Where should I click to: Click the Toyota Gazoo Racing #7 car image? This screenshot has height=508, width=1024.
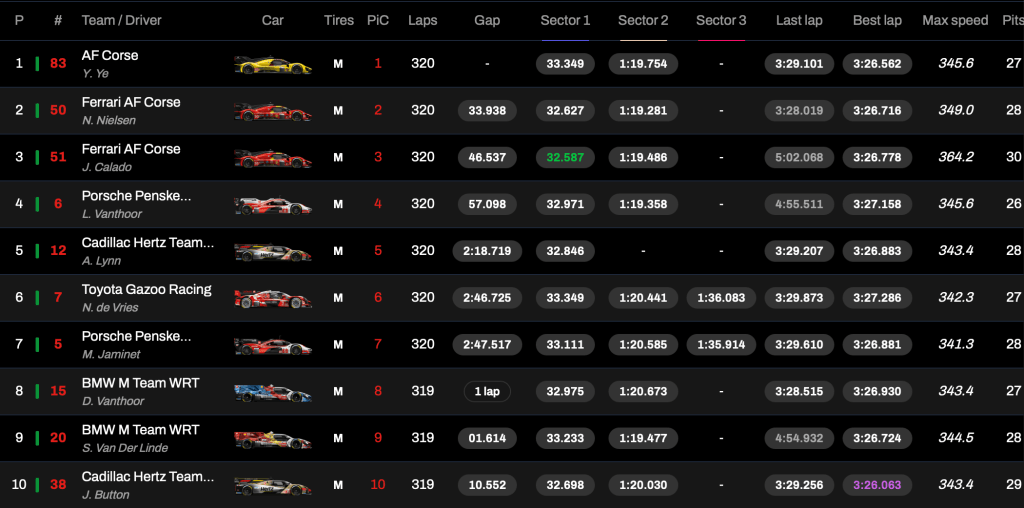(x=273, y=298)
